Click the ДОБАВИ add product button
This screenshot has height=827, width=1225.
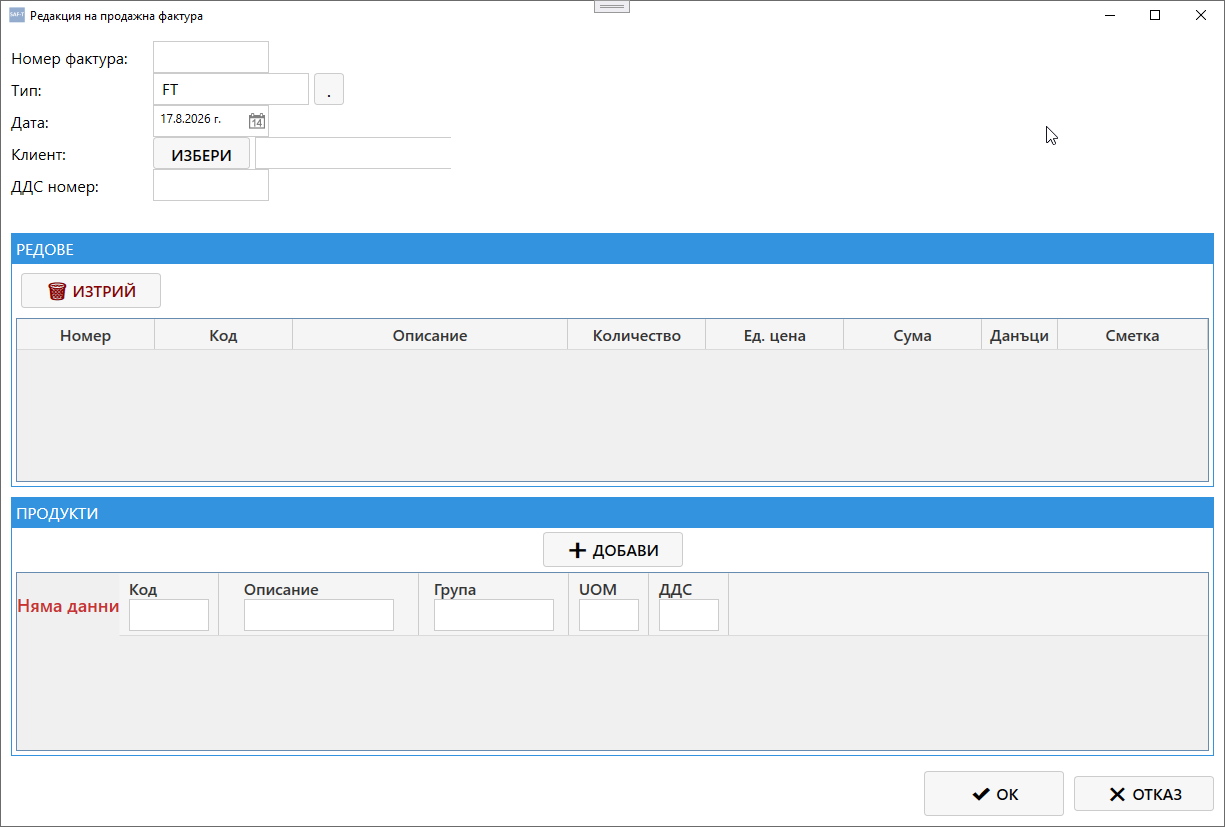pyautogui.click(x=613, y=550)
